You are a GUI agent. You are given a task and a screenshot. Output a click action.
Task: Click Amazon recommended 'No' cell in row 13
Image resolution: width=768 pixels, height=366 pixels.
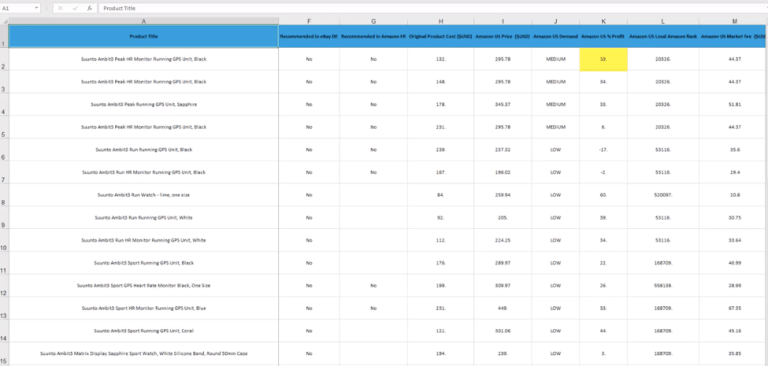point(373,308)
